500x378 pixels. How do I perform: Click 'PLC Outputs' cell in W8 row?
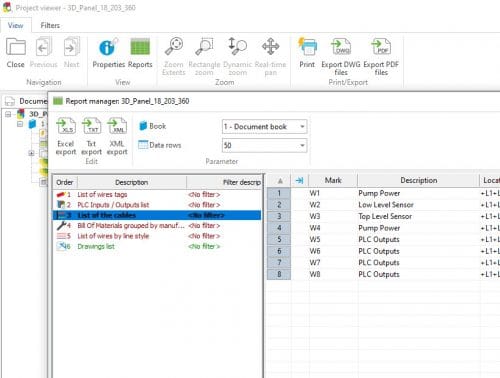pos(418,274)
